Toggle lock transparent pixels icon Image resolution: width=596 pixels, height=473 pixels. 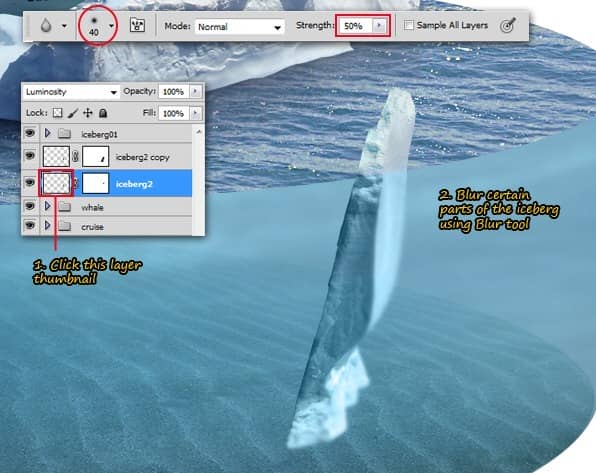57,113
